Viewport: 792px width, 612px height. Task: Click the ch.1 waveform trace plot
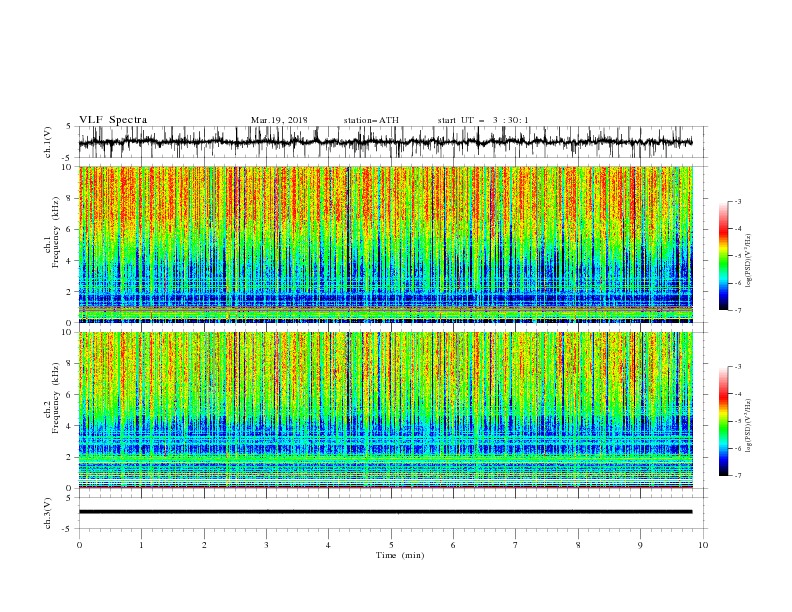tap(385, 142)
